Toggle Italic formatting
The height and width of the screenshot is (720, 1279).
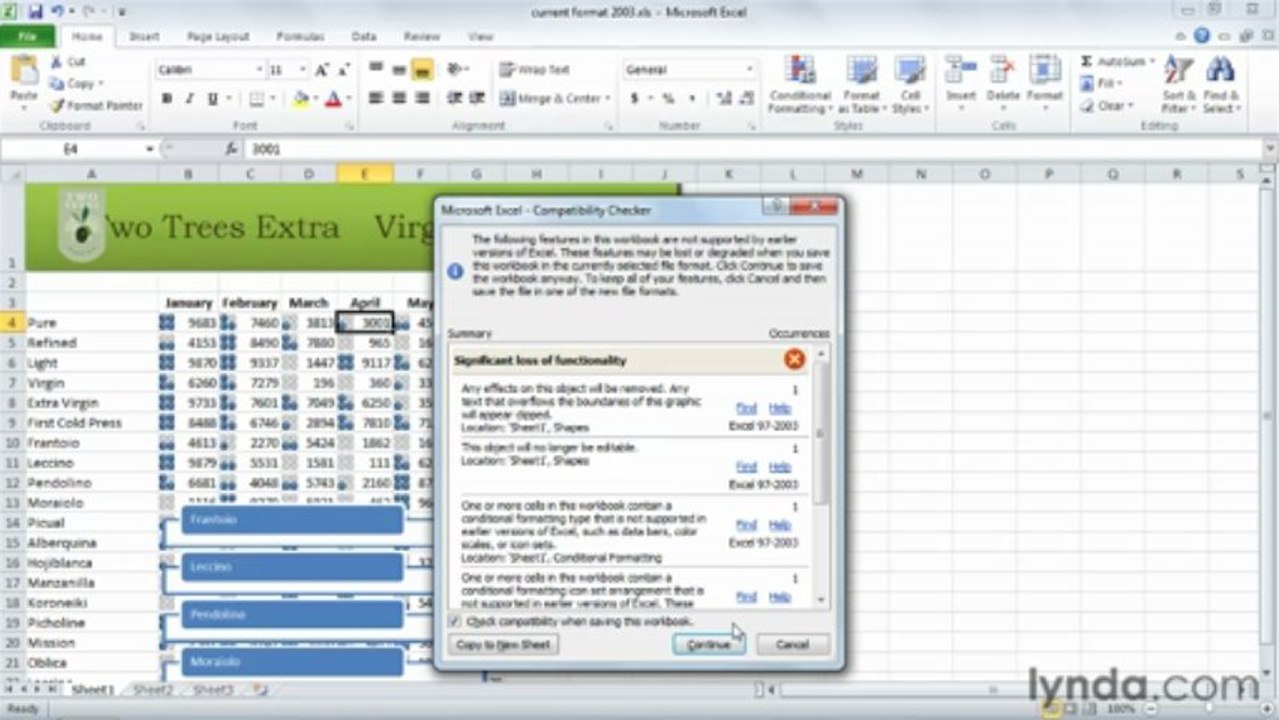pos(190,99)
